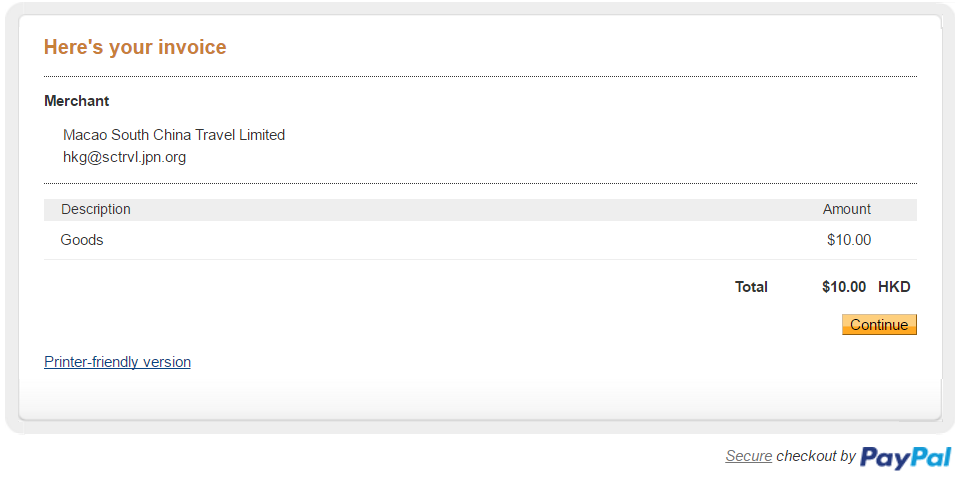Click the merchant email hkg@sctrvl.jpn.org

tap(125, 157)
